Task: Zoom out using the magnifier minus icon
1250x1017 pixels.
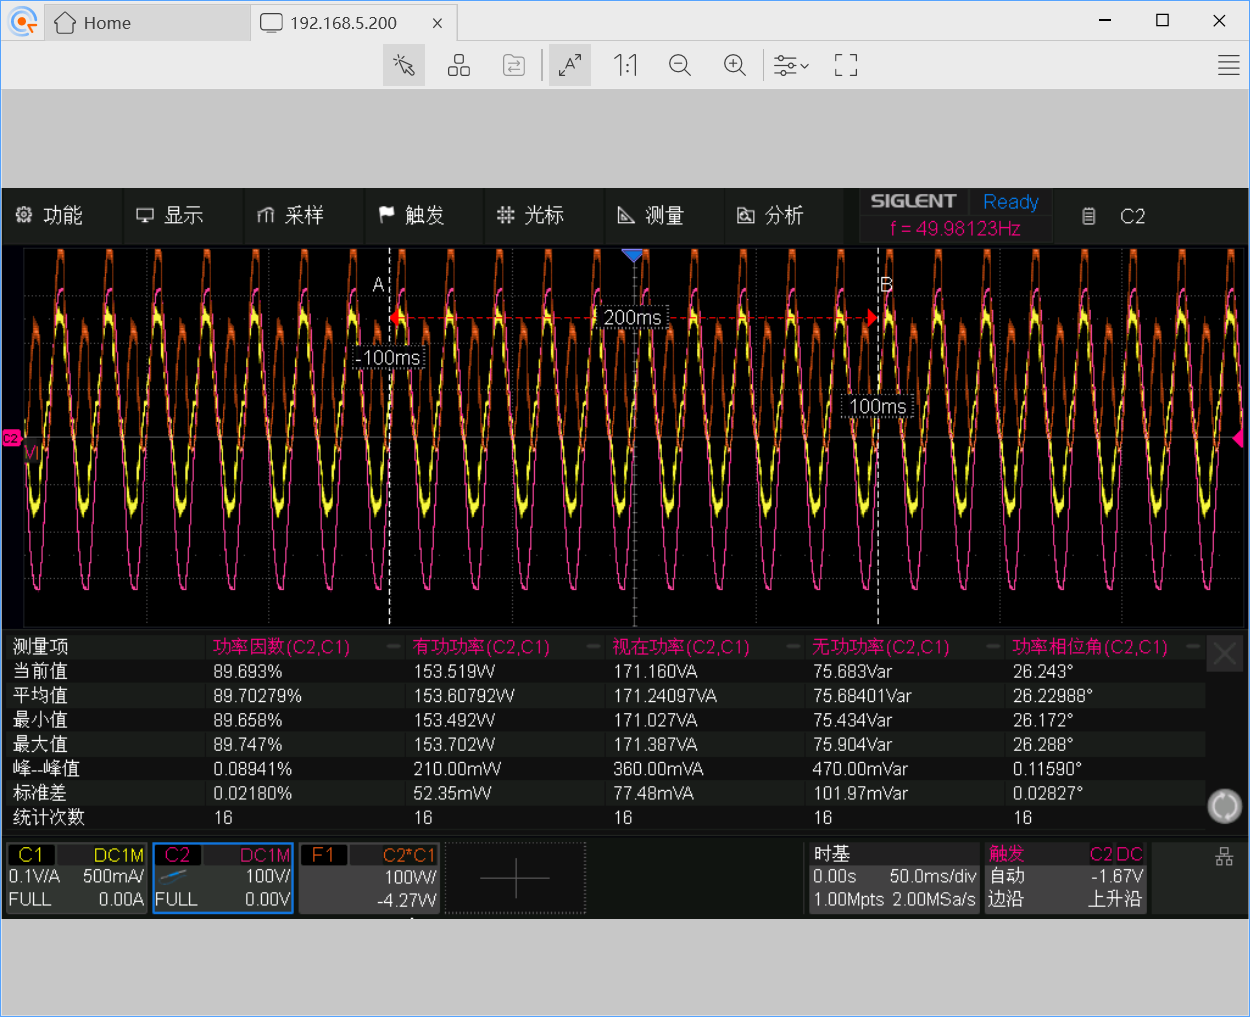Action: pos(680,66)
